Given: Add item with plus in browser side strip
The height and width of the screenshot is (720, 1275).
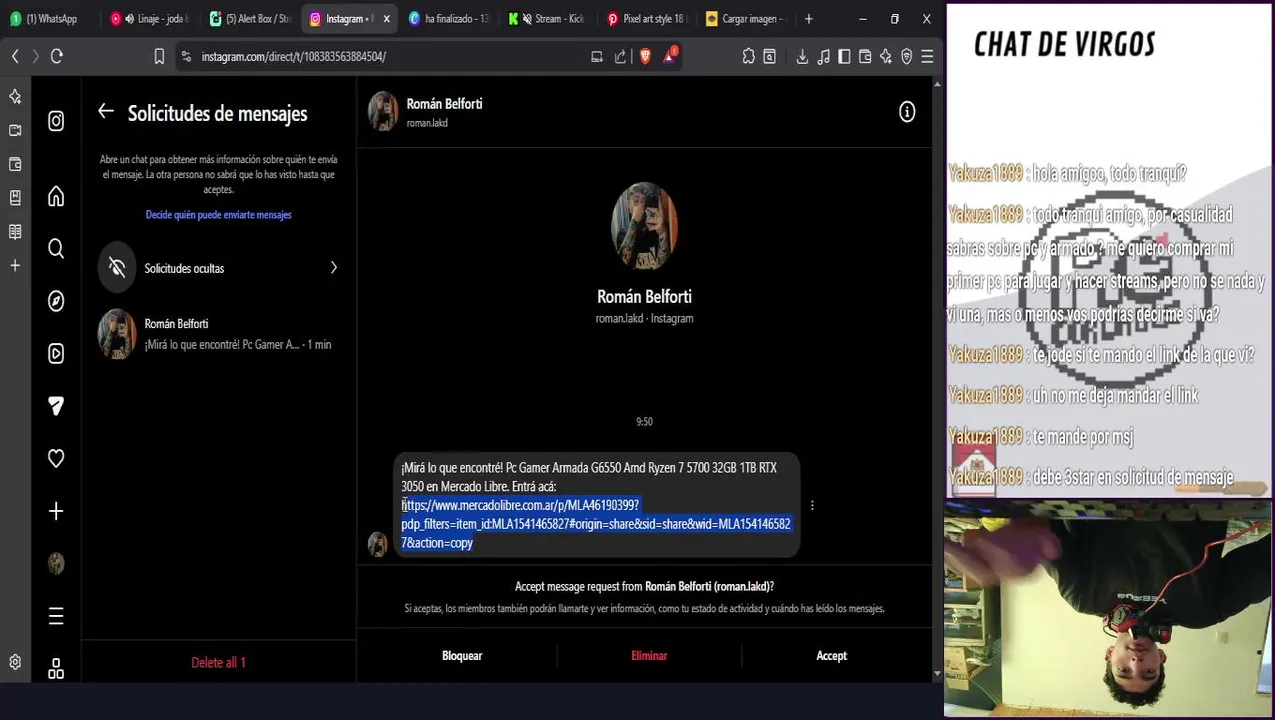Looking at the screenshot, I should click(15, 266).
